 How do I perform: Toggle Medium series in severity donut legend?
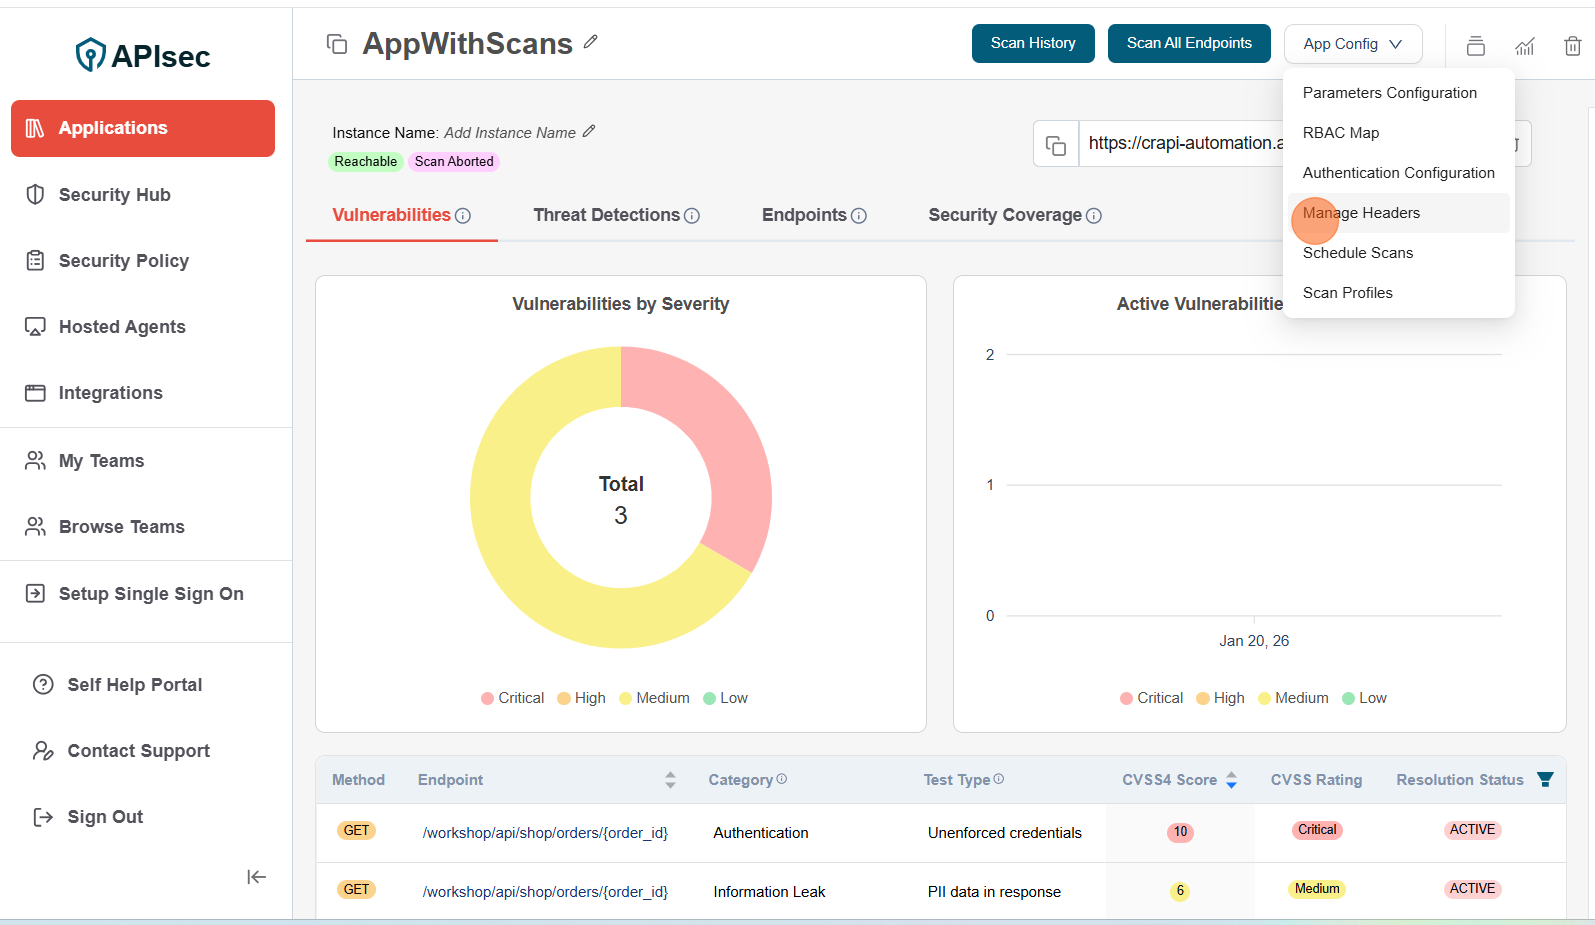coord(654,698)
